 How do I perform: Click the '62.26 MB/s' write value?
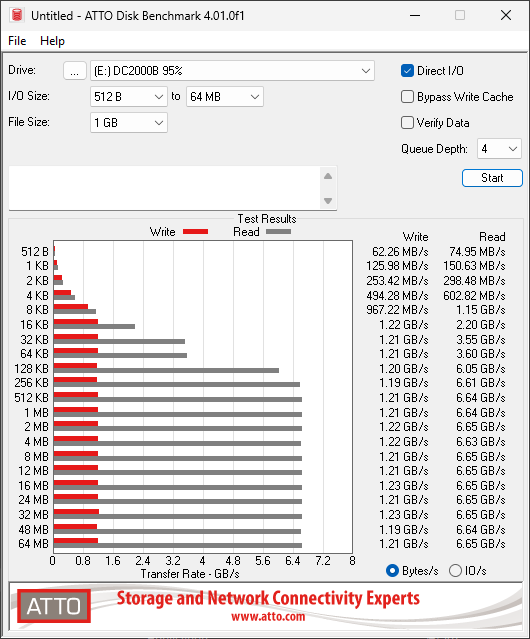[x=400, y=252]
